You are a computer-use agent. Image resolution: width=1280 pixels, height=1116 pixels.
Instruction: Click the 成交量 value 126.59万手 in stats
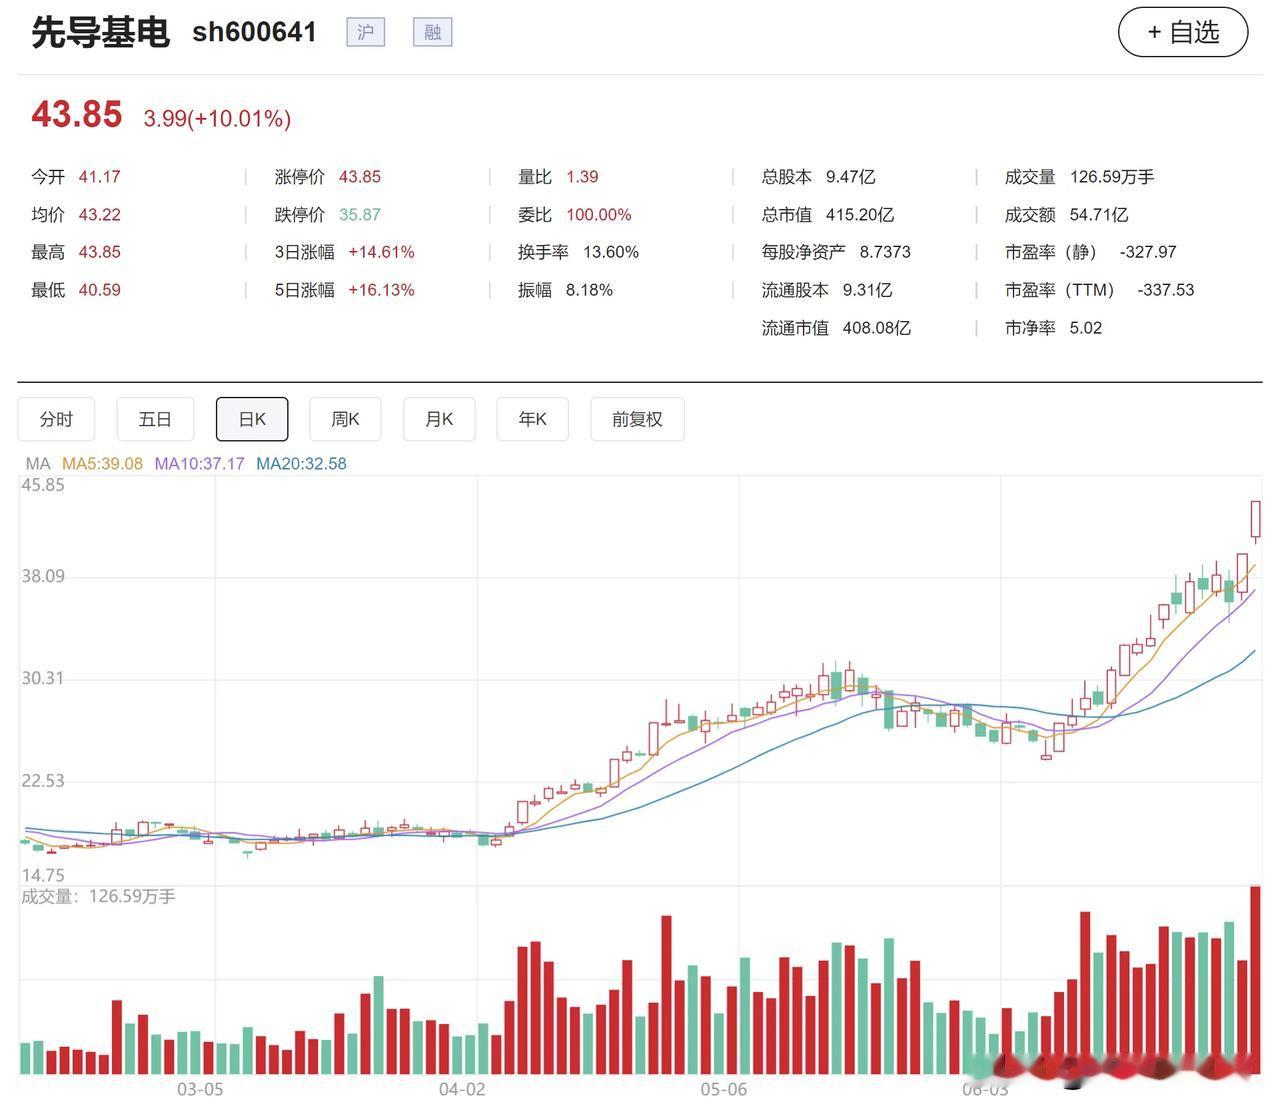[x=1112, y=177]
